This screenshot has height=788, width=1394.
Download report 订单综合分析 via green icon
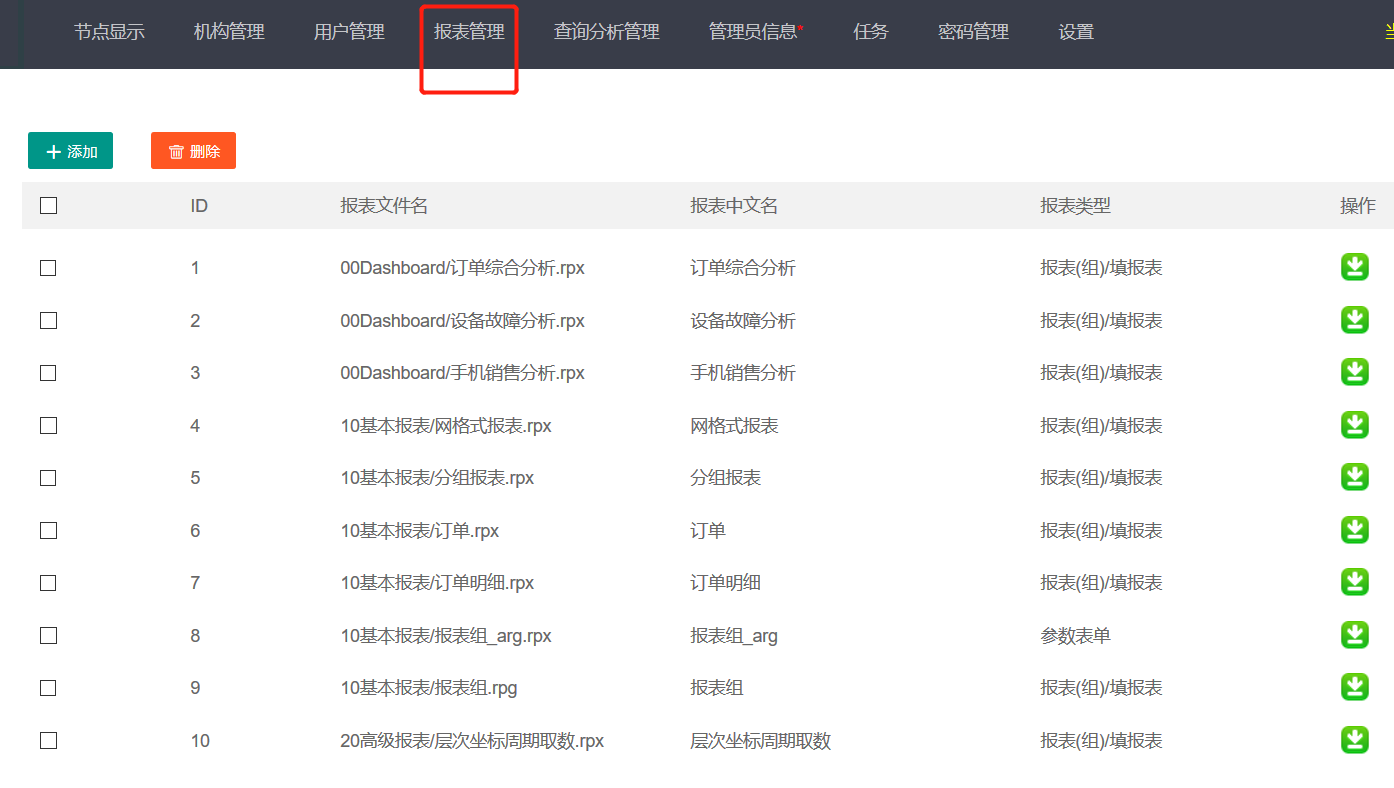(1354, 267)
